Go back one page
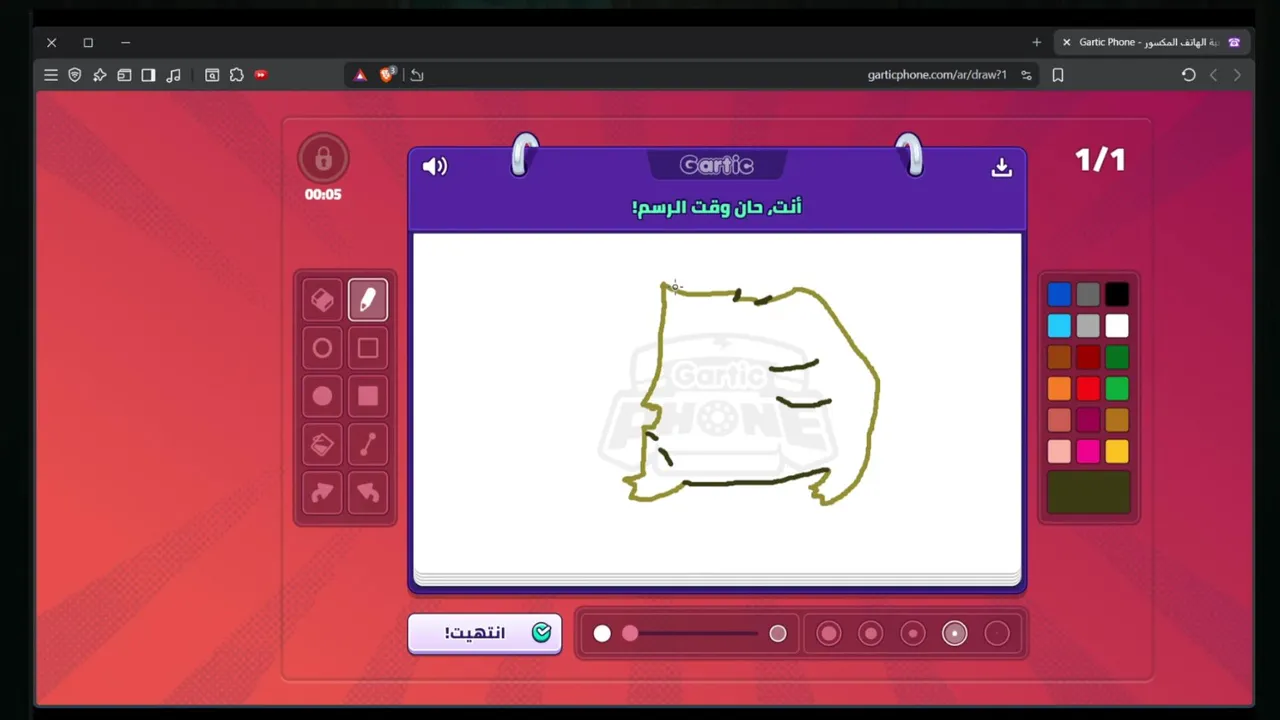 [1237, 75]
